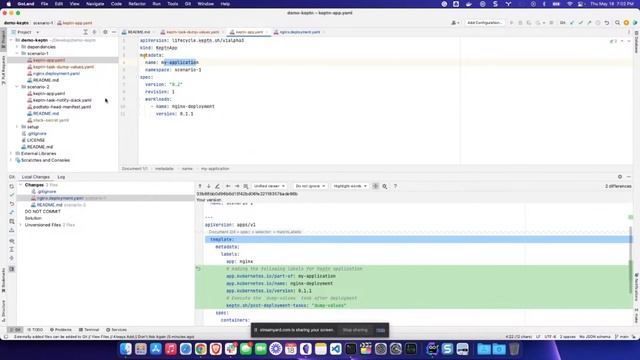Click the pencil edit source icon in diff toolbar
Viewport: 640px width, 360px height.
(x=218, y=186)
